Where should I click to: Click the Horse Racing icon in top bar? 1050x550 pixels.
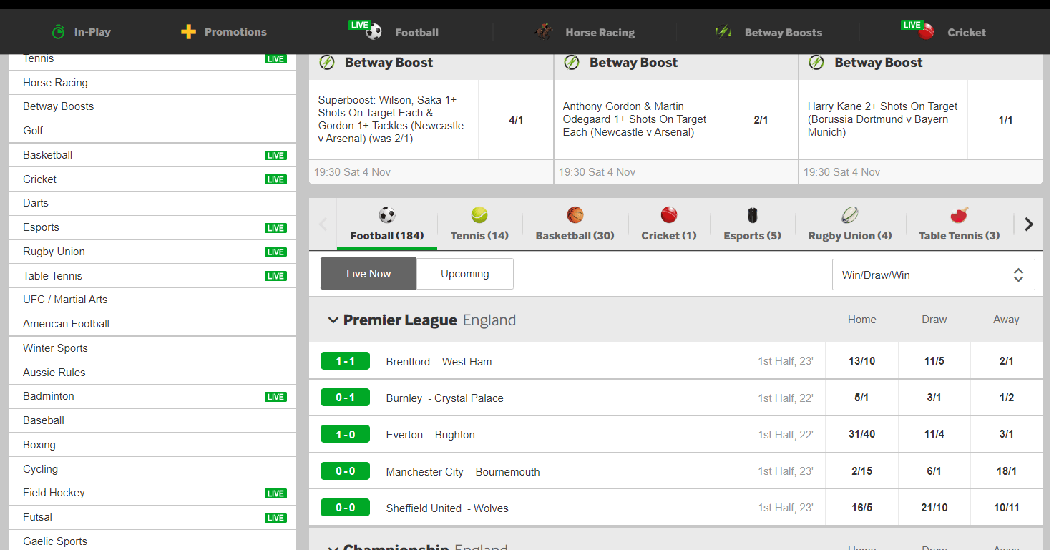tap(544, 31)
